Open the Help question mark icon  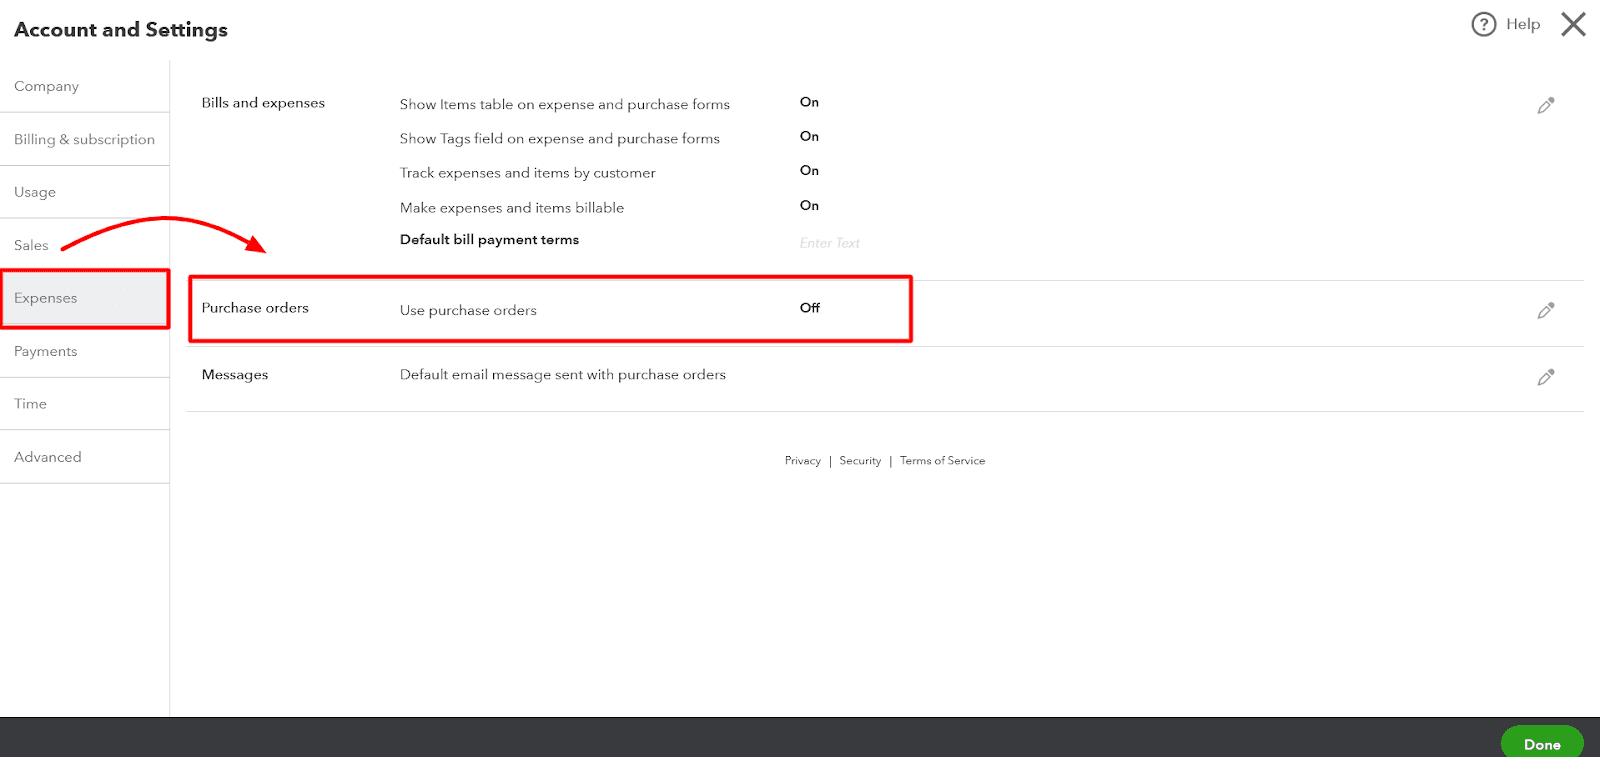tap(1484, 24)
